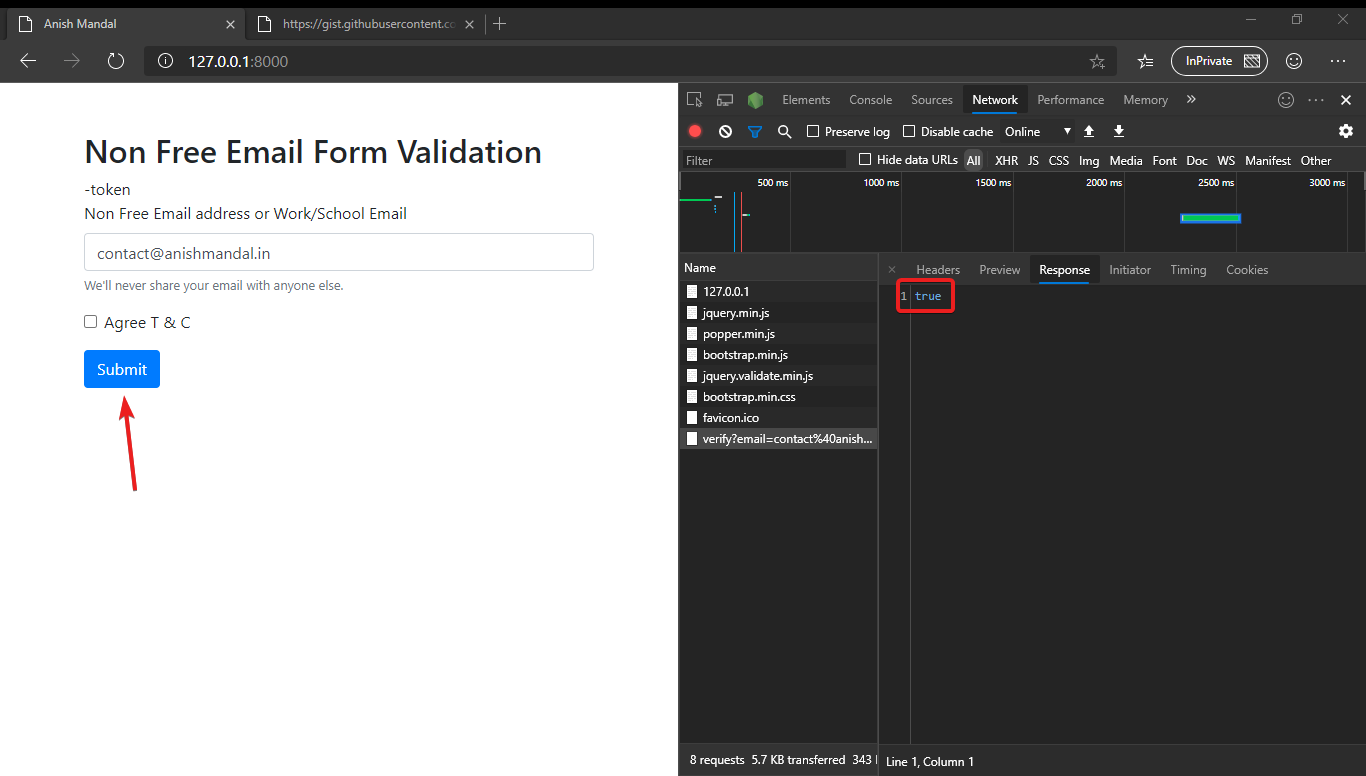Open DevTools settings gear icon
Viewport: 1366px width, 776px height.
(x=1345, y=131)
